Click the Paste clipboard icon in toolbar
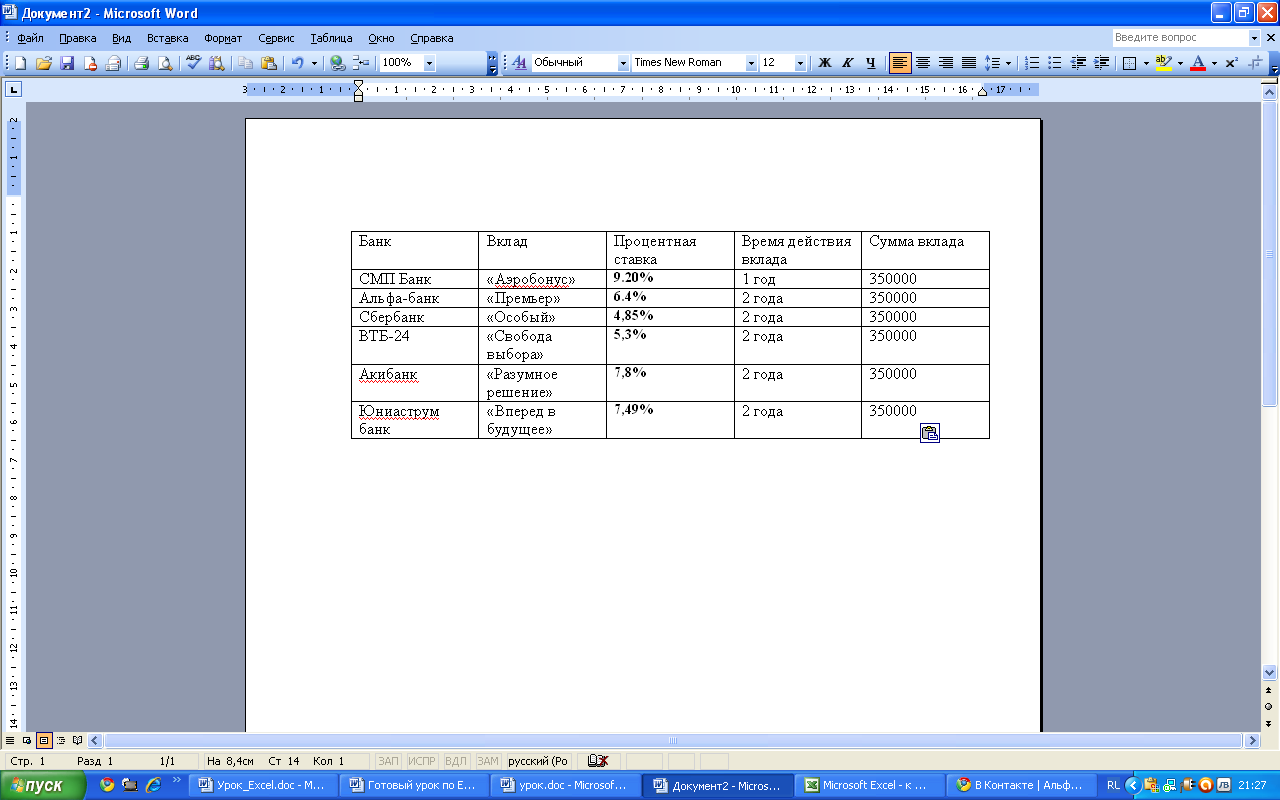 coord(268,62)
